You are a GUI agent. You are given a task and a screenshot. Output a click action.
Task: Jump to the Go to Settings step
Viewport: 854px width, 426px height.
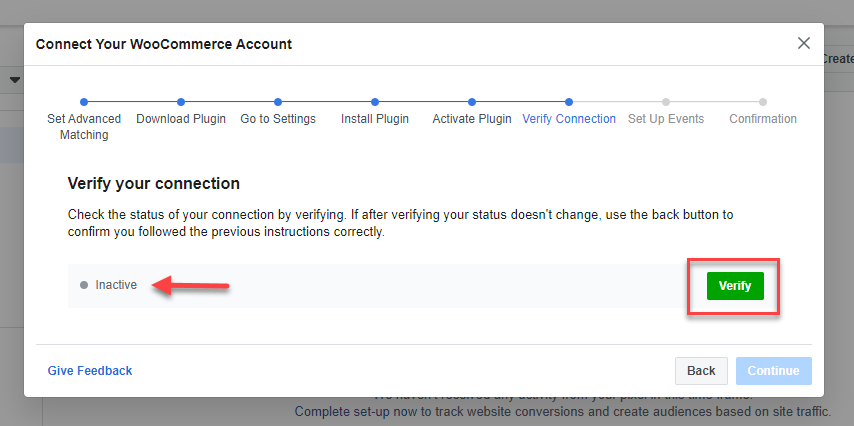point(278,119)
